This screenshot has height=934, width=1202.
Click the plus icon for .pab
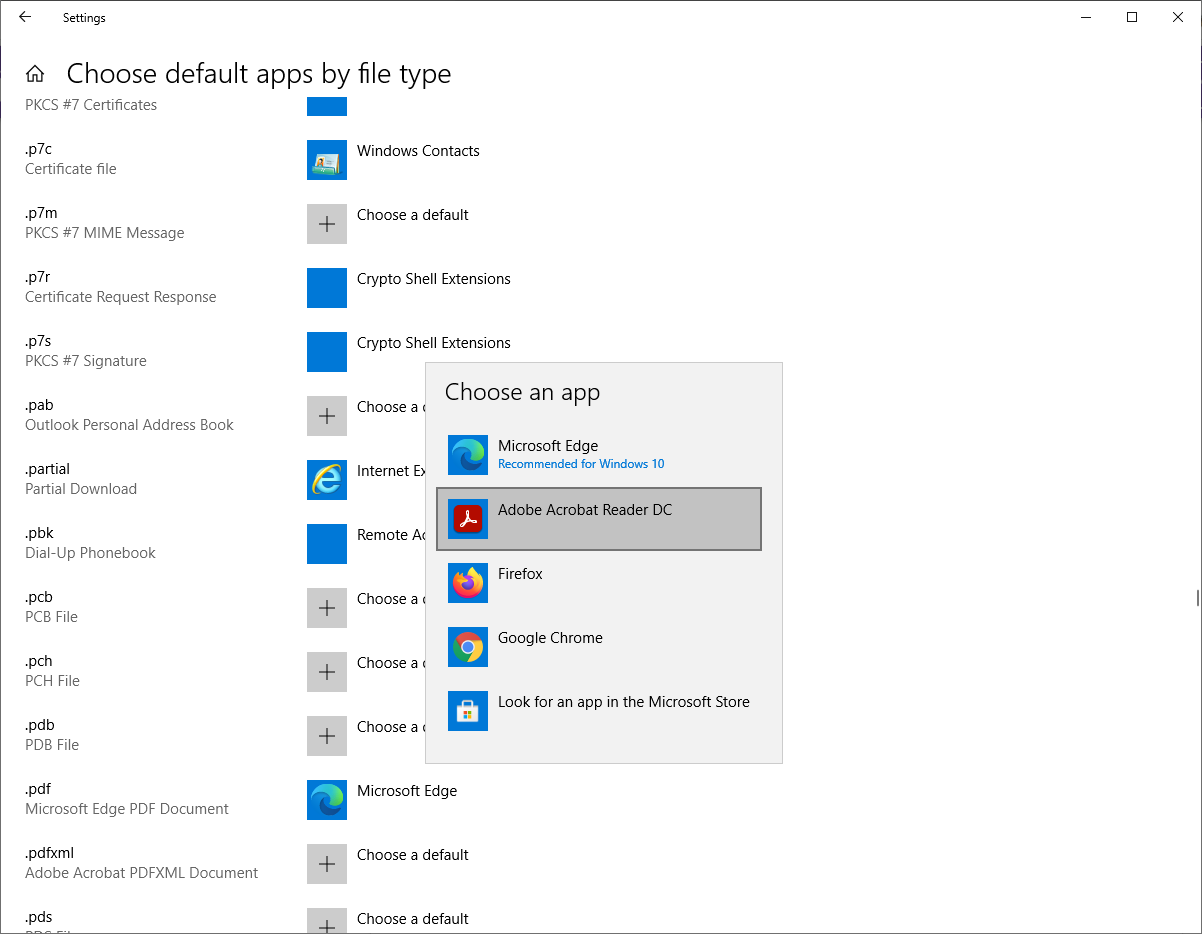[x=327, y=416]
